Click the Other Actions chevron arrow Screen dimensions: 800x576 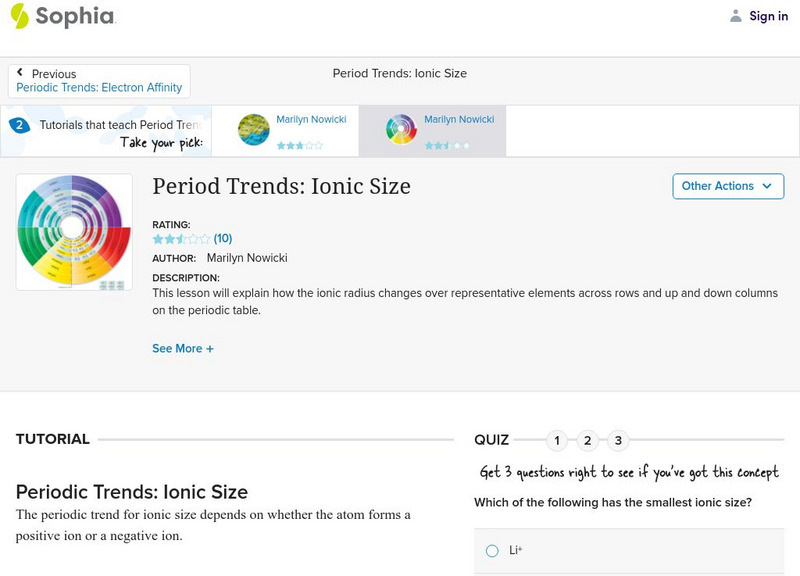767,186
